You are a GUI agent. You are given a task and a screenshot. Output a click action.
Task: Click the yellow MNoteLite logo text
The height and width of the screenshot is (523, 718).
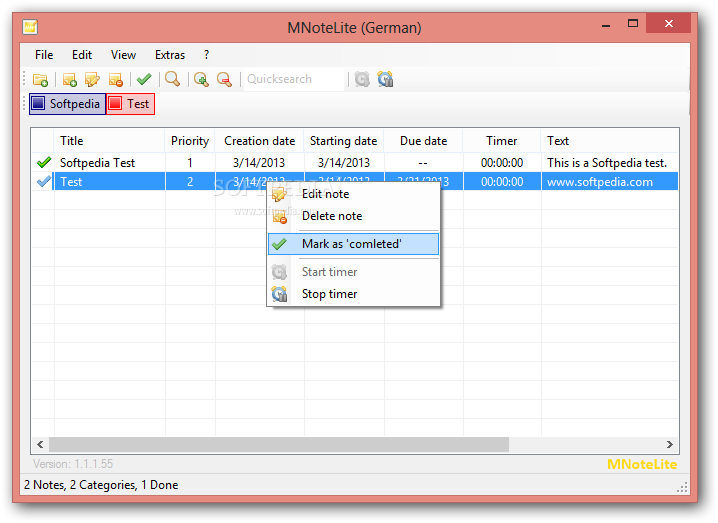point(642,464)
